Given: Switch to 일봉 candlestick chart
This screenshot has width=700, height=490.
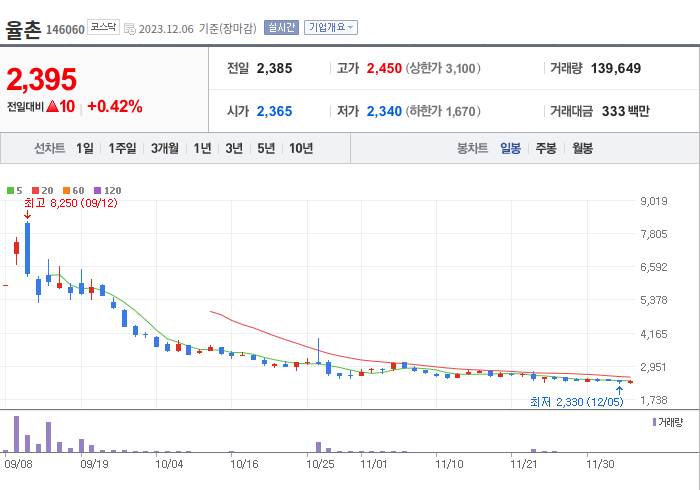Looking at the screenshot, I should point(510,148).
